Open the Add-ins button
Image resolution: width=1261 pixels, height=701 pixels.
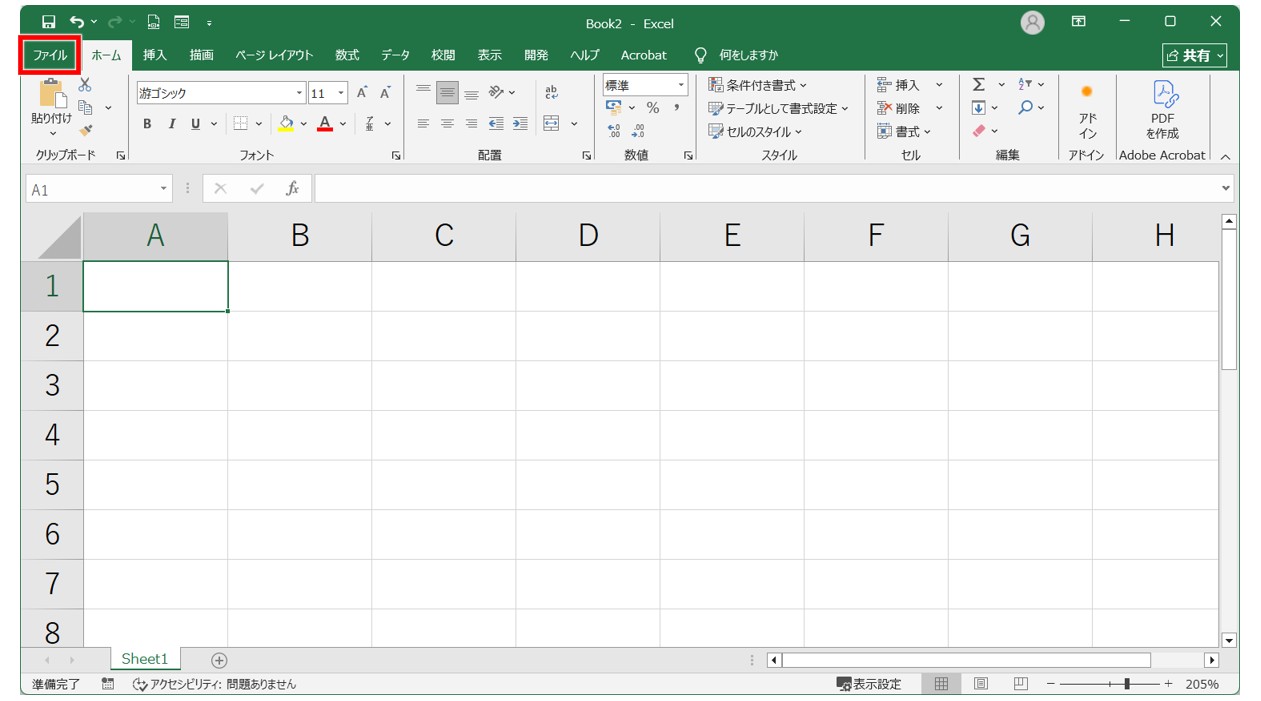coord(1087,110)
